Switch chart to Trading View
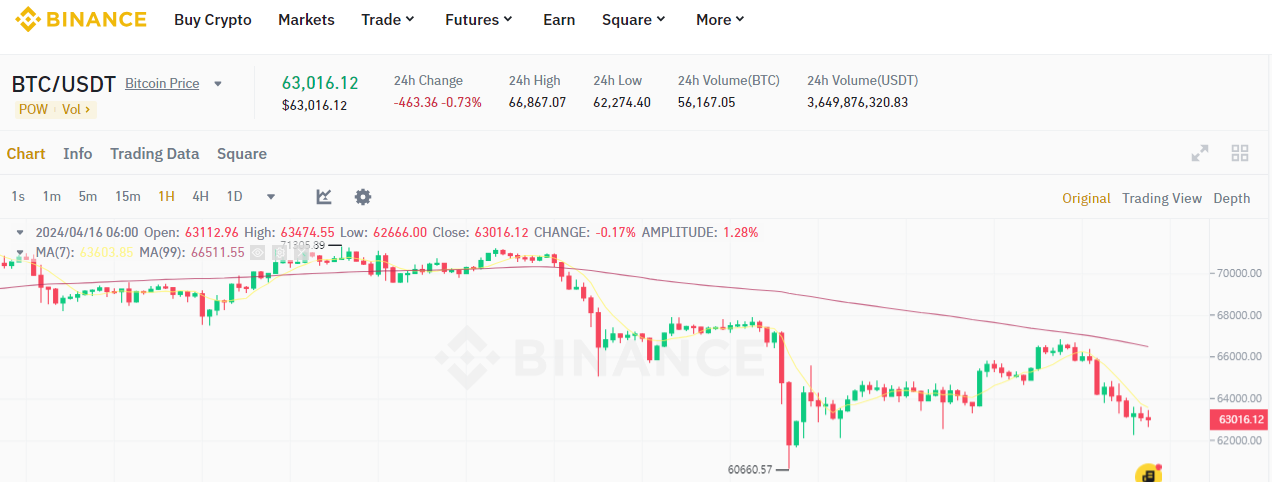Viewport: 1272px width, 482px height. coord(1161,198)
